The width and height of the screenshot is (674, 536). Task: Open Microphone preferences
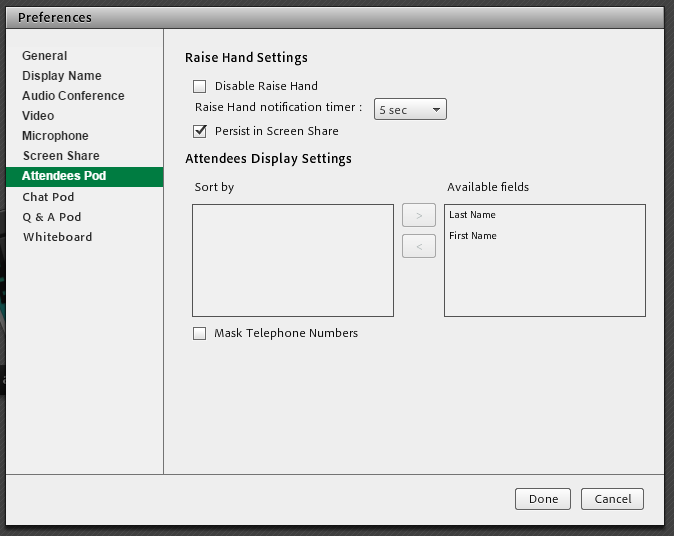point(55,136)
